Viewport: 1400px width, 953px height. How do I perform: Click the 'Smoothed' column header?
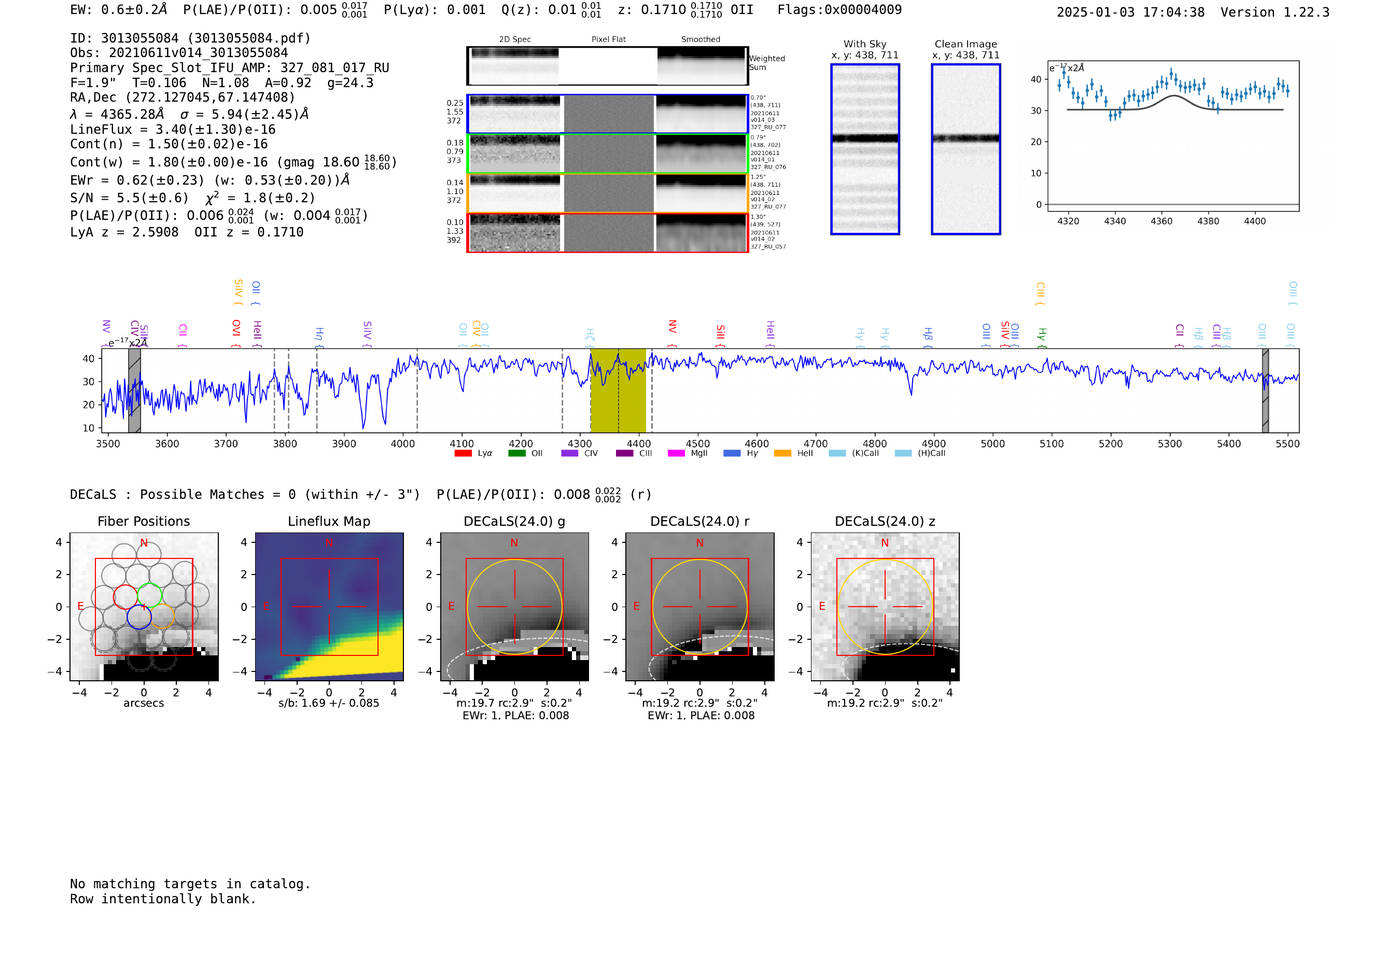(701, 40)
